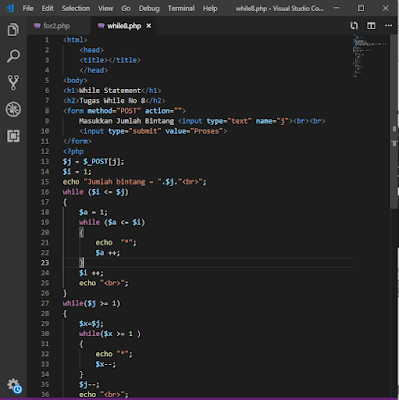
Task: Maximize the Visual Studio Code window
Action: pos(361,8)
